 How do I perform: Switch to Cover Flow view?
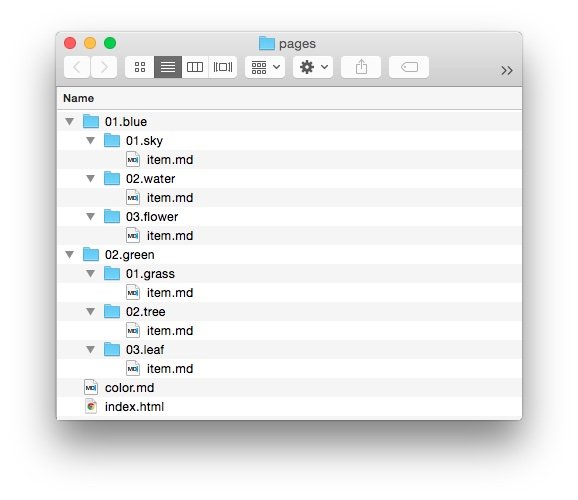223,67
